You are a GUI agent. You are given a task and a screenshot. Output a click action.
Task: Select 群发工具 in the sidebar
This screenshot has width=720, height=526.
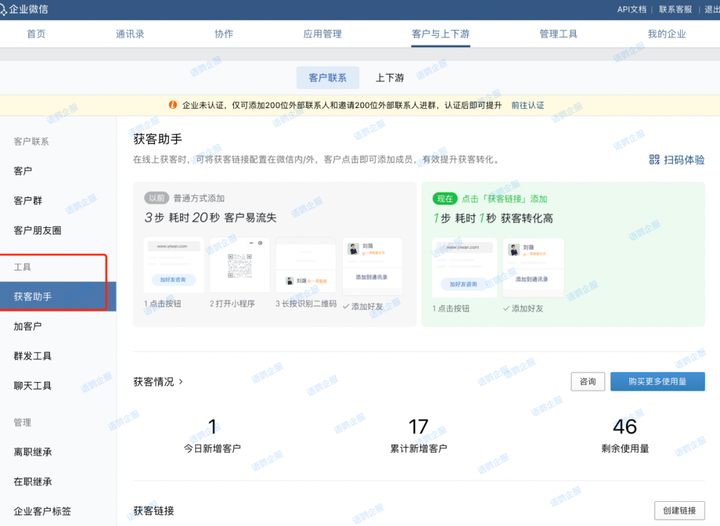coord(32,356)
